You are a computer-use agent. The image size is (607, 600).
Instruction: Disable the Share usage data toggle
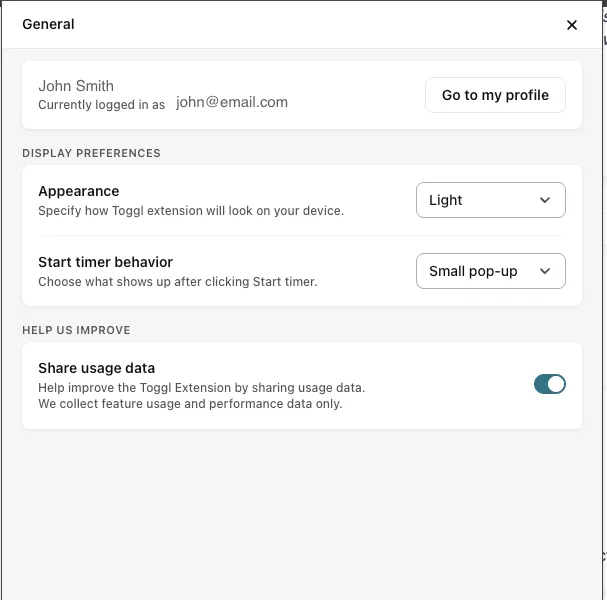550,384
